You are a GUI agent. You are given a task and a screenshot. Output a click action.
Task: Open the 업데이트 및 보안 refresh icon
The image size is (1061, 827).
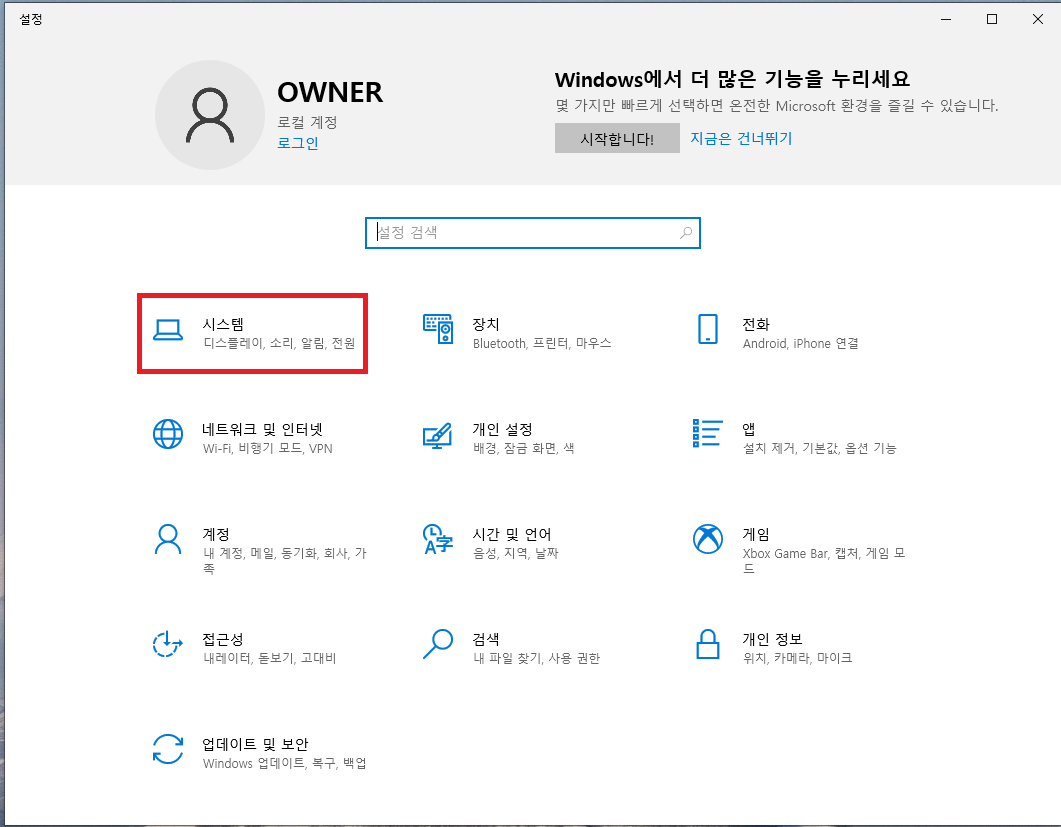[x=168, y=749]
